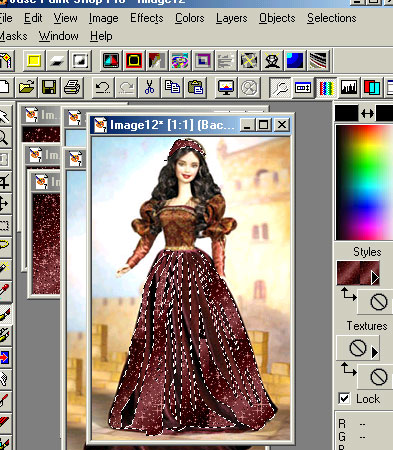Click the grayed-out horizontal lines effect icon
Viewport: 393px width, 450px height.
coord(226,61)
